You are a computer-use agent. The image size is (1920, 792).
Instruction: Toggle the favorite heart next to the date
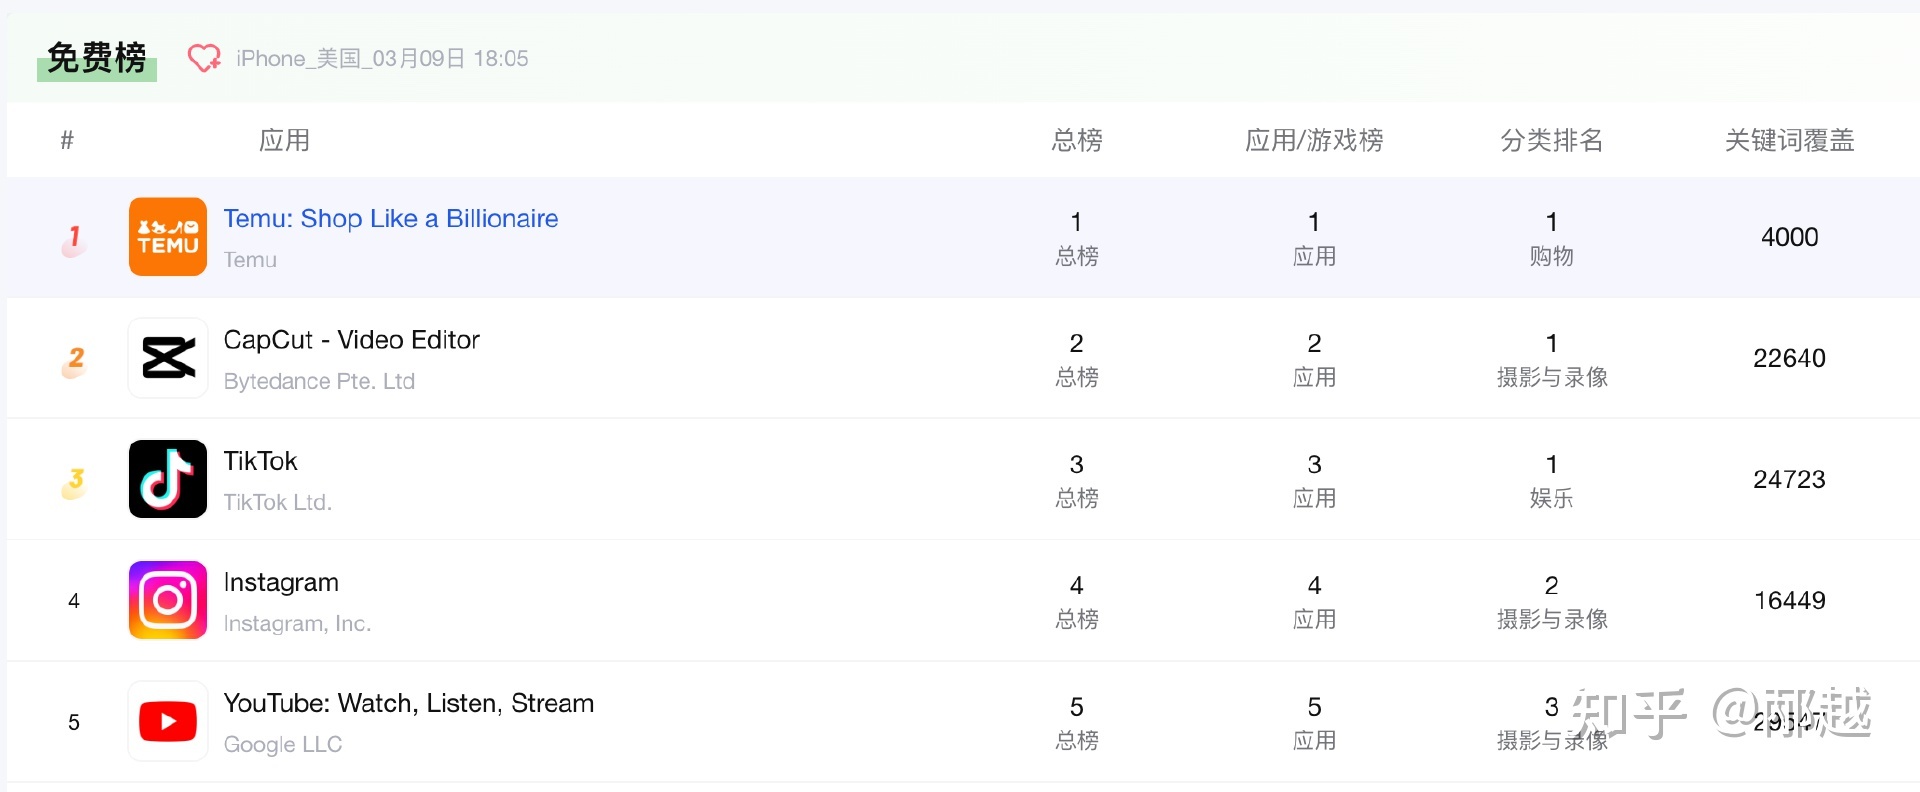click(204, 57)
